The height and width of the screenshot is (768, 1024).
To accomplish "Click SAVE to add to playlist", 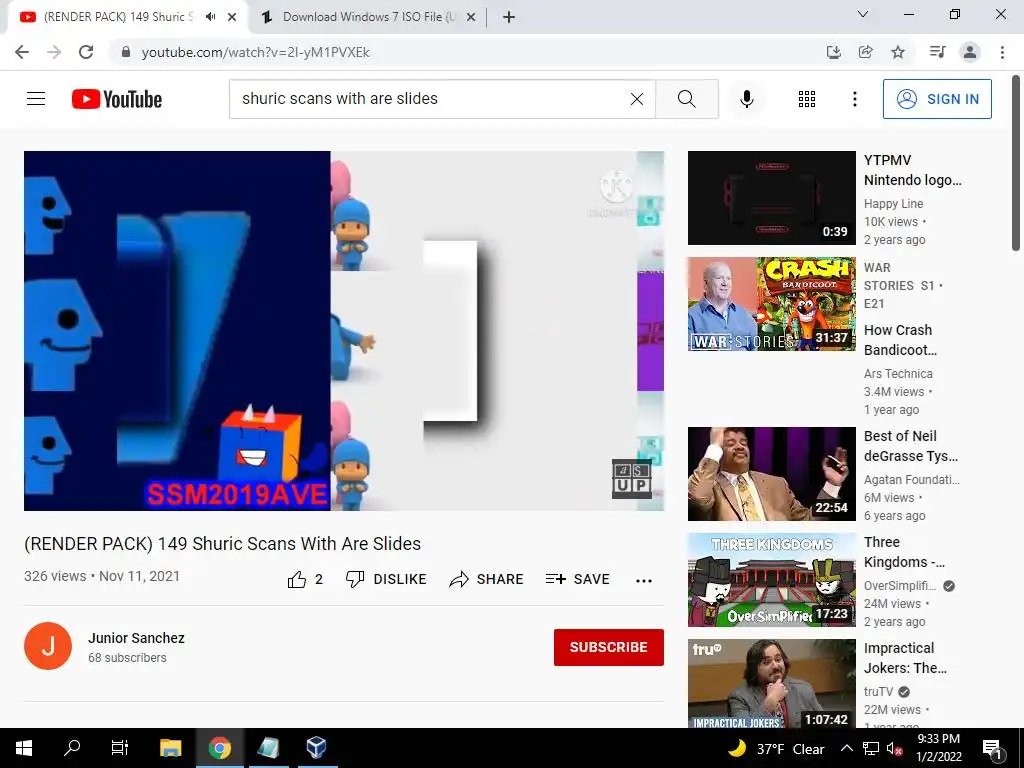I will [577, 579].
